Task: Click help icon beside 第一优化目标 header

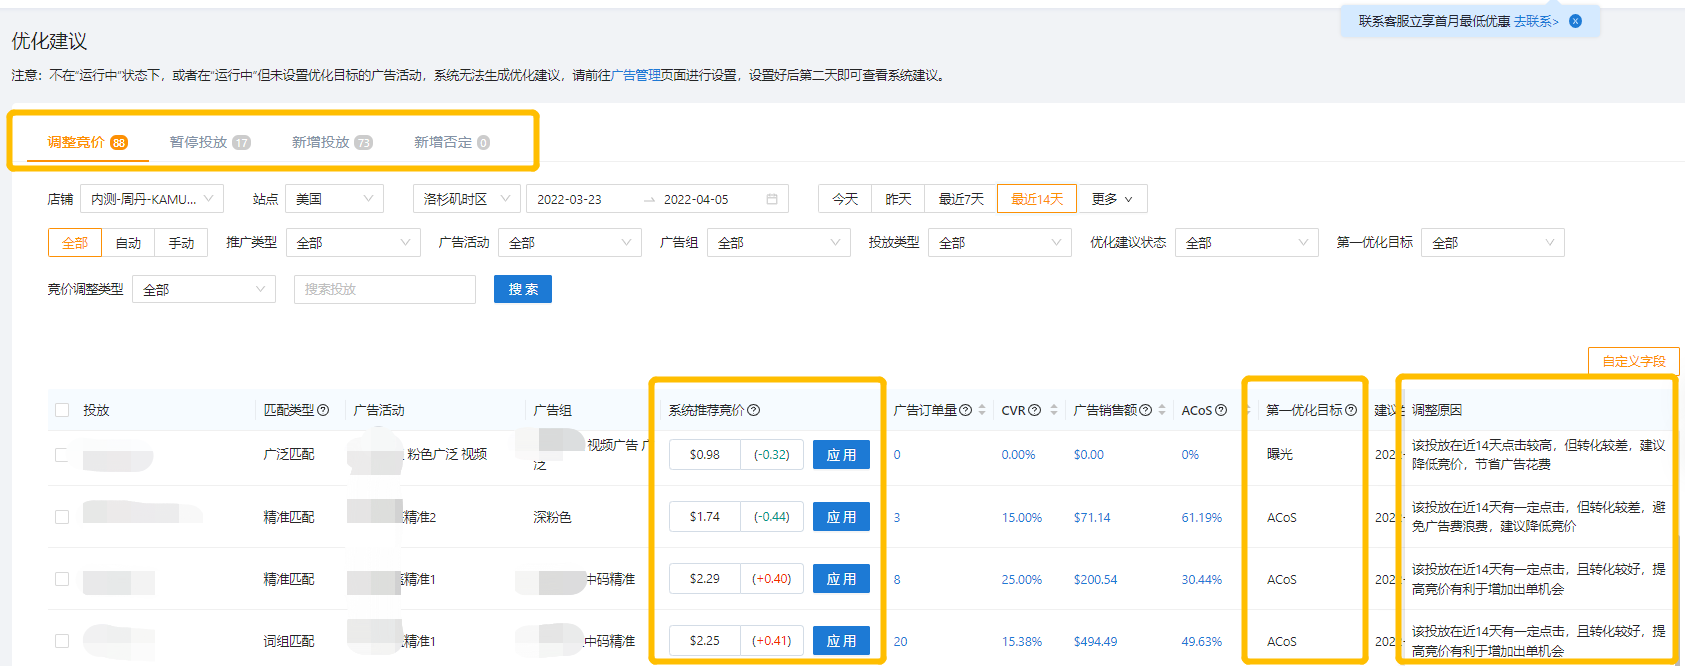Action: click(x=1351, y=410)
